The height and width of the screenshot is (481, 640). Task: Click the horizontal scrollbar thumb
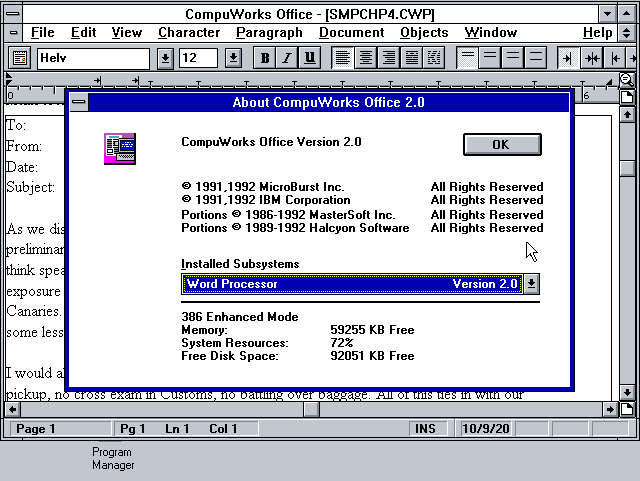tap(311, 409)
